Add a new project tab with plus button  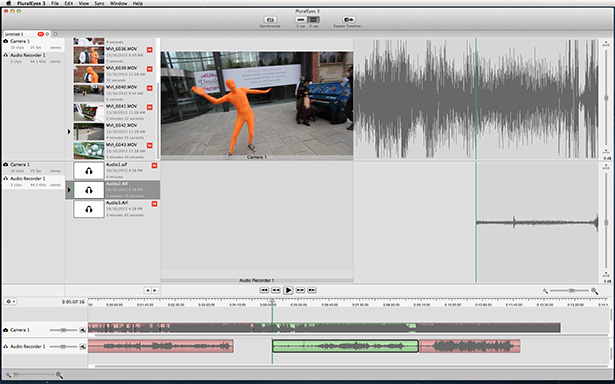pyautogui.click(x=55, y=34)
